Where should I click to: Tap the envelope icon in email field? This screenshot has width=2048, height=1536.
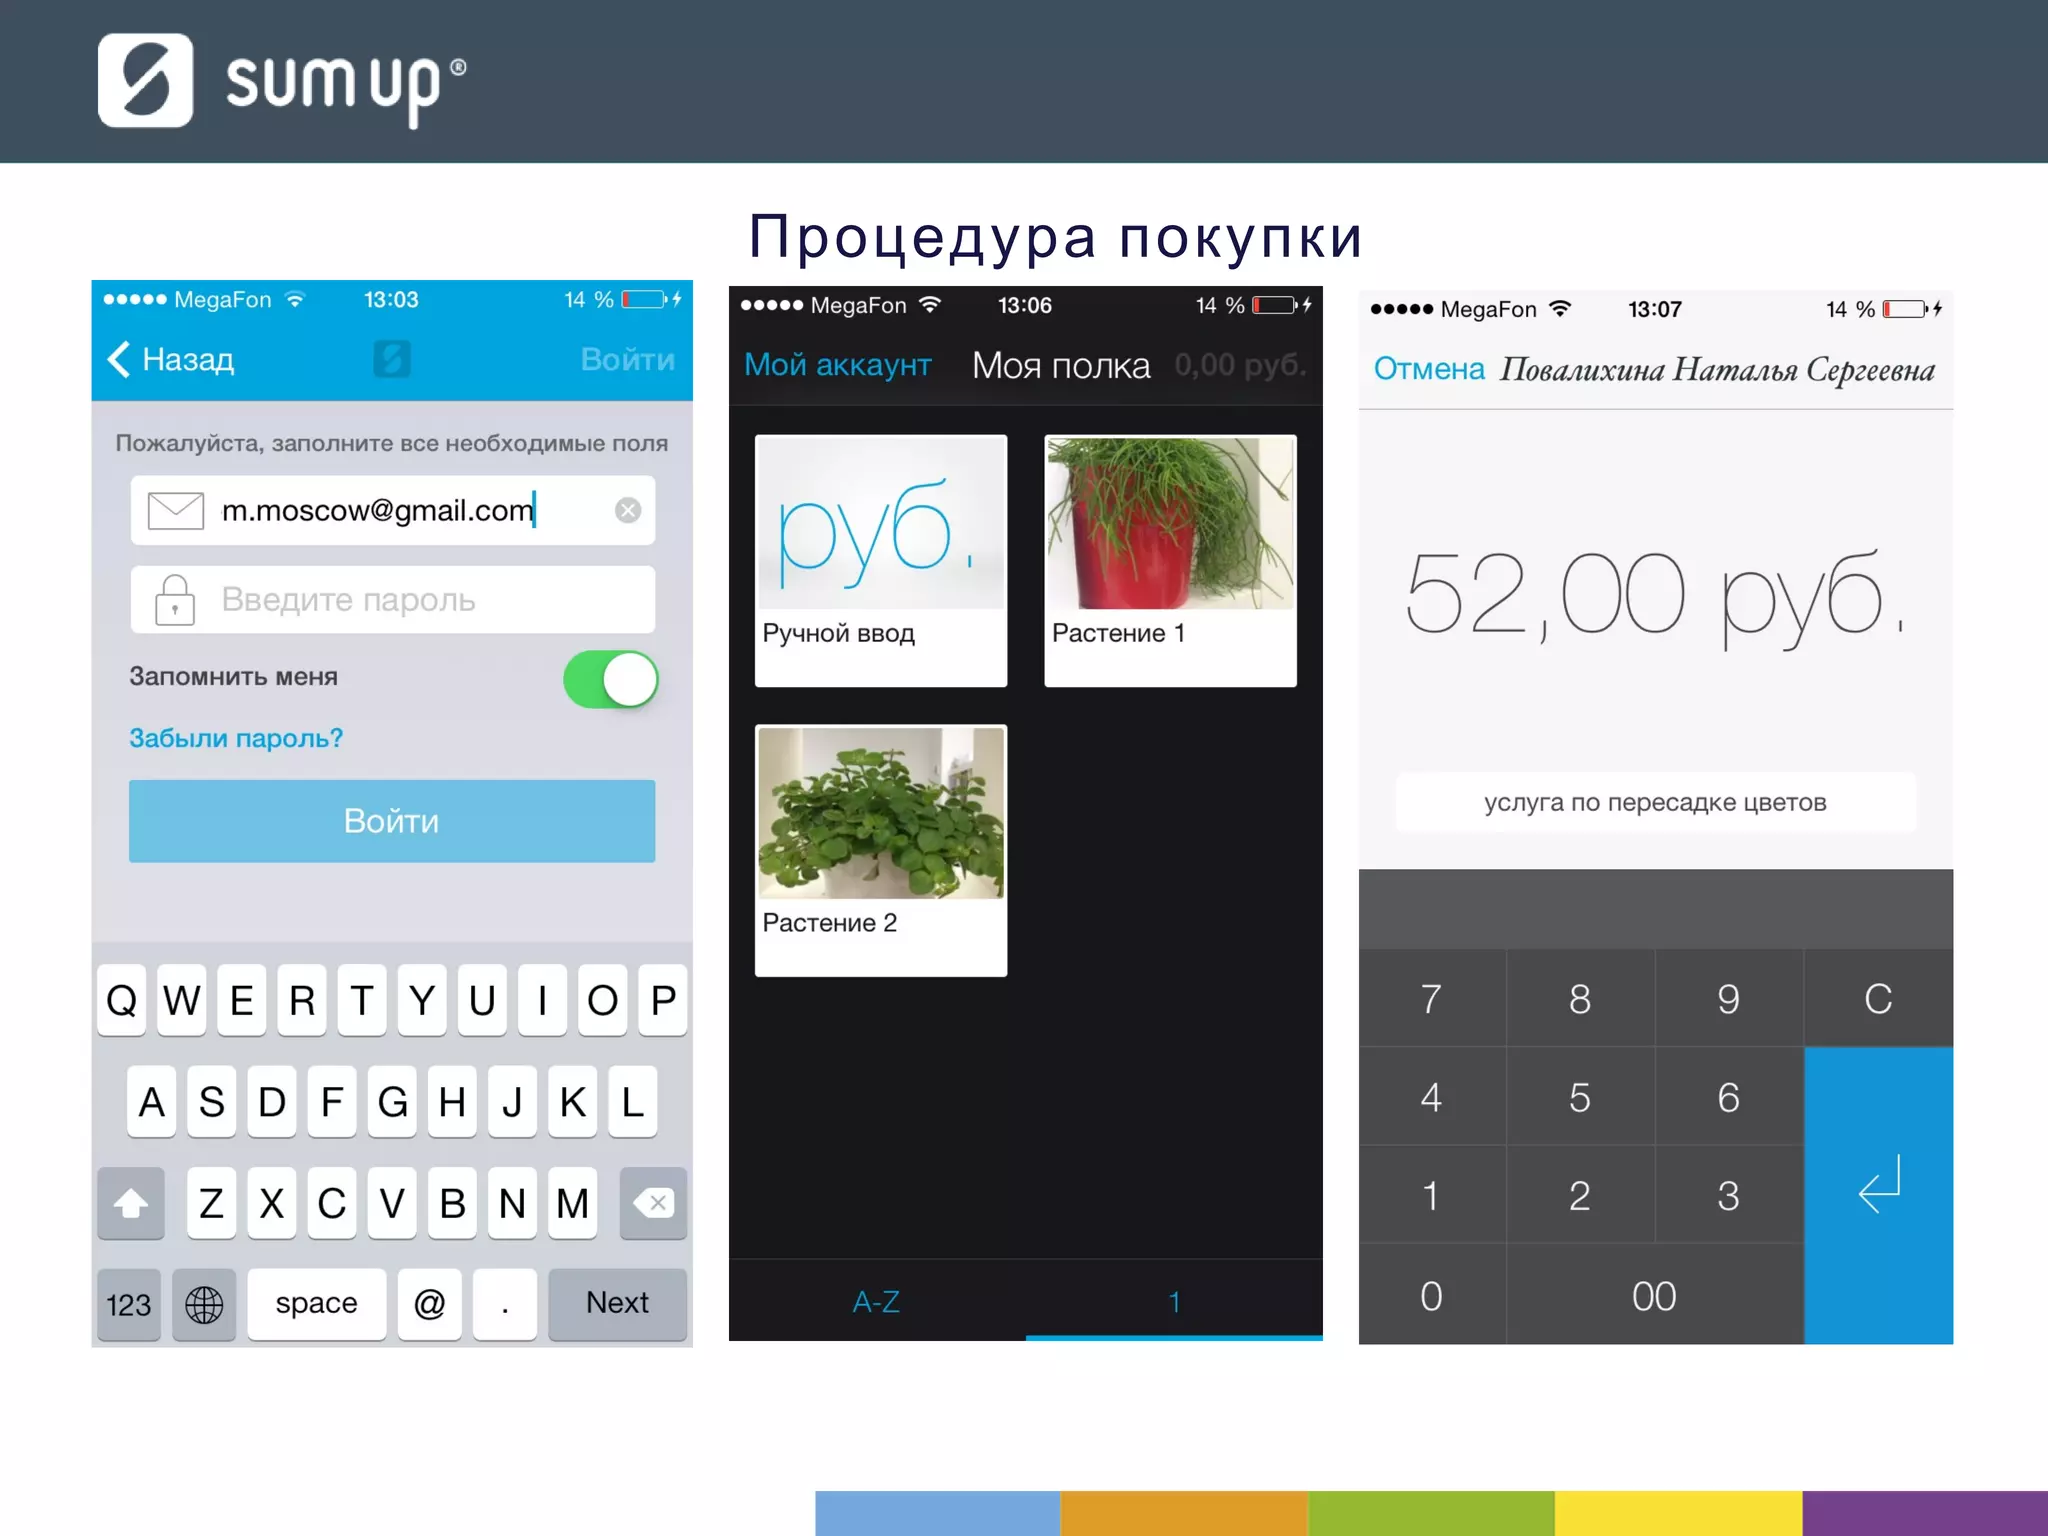point(175,511)
